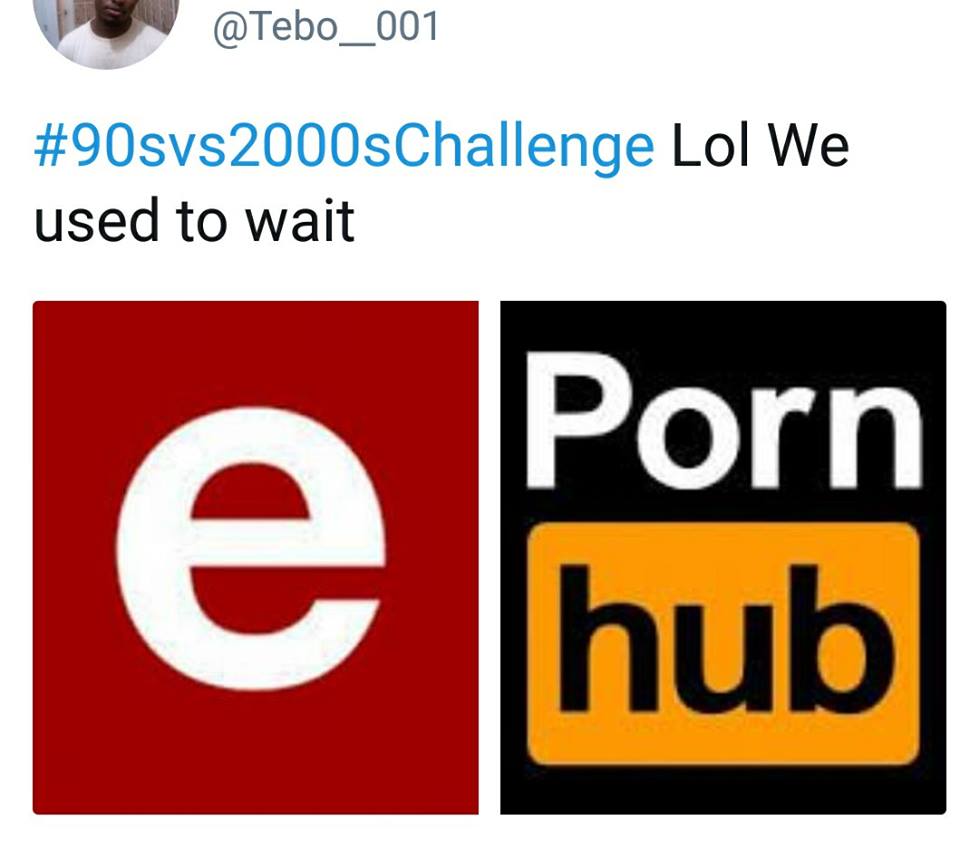Click the black 'hub' lettering
The image size is (960, 849).
tap(722, 640)
